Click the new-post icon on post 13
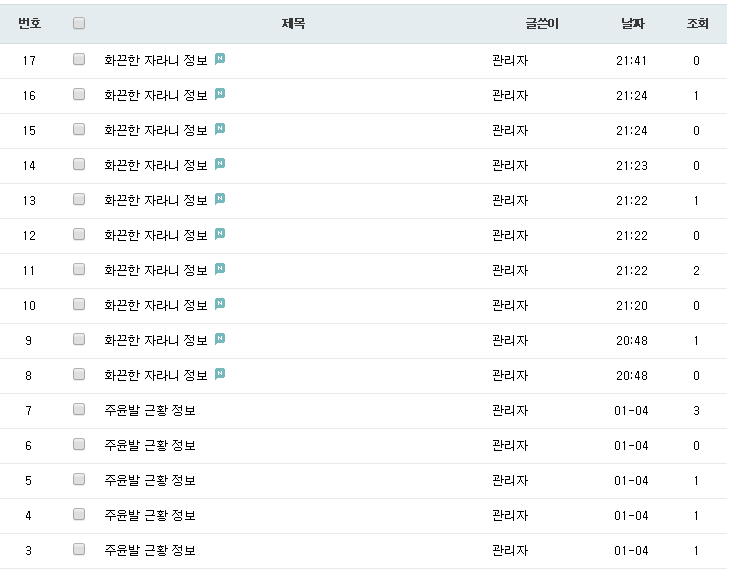Screen dimensions: 733x578 220,199
